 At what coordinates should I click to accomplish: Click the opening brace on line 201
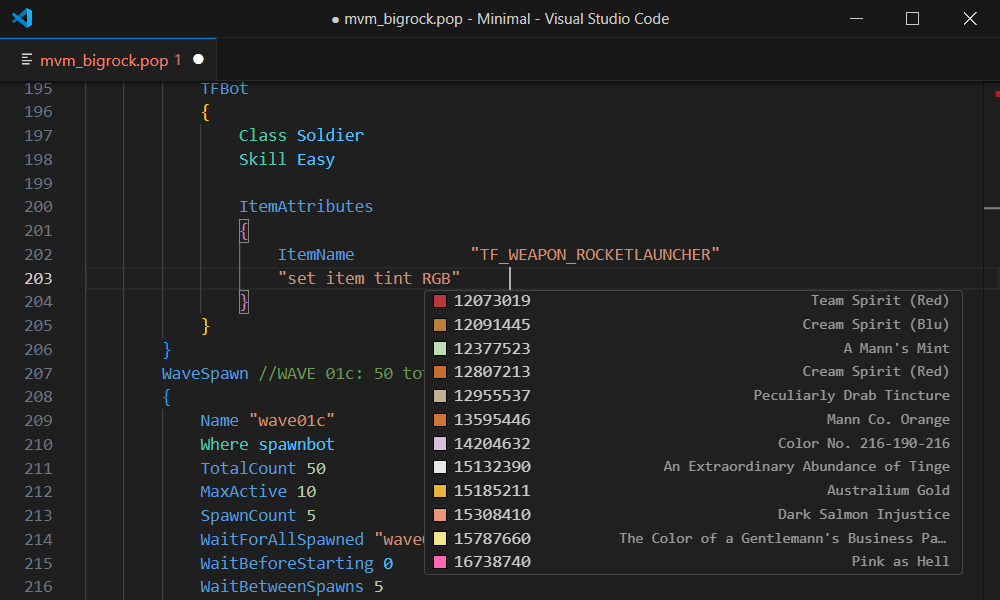coord(244,231)
